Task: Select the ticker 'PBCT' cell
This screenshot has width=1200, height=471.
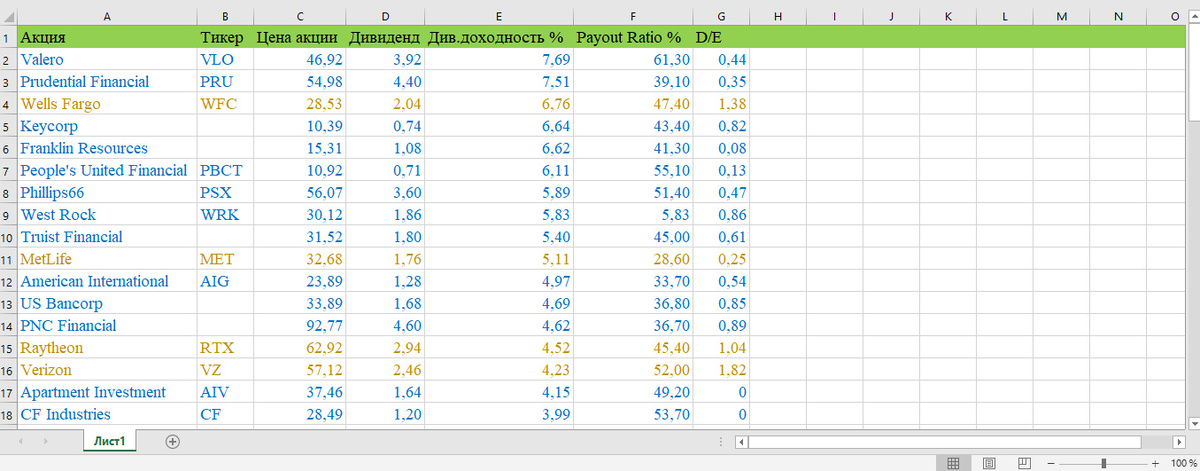Action: coord(225,170)
